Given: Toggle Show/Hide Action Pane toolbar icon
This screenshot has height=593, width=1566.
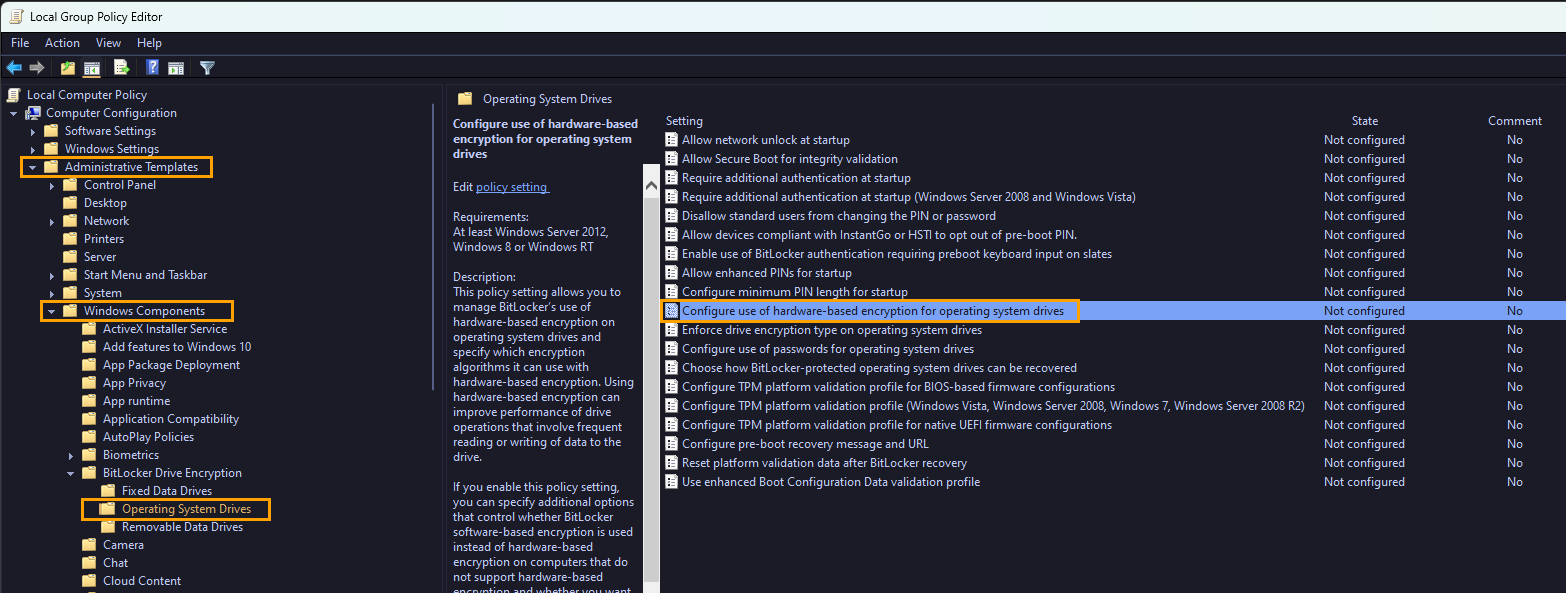Looking at the screenshot, I should tap(176, 68).
